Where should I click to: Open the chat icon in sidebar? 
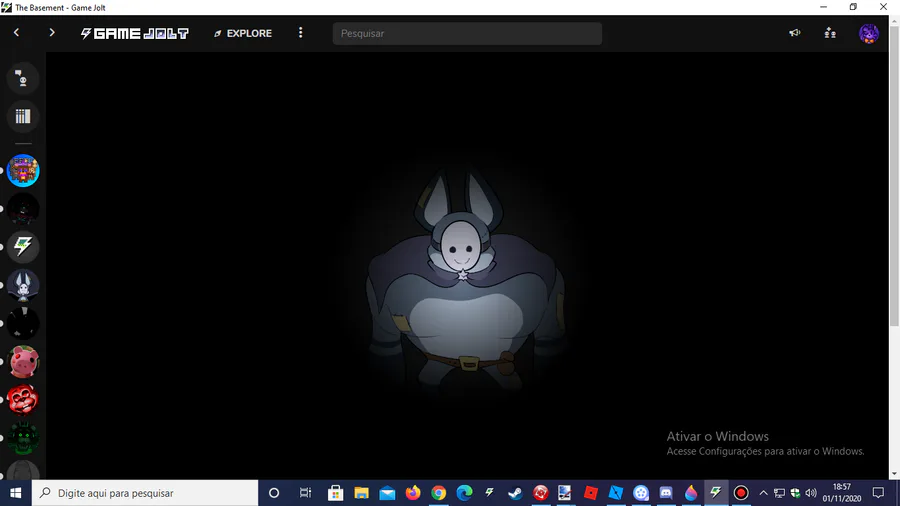[x=23, y=78]
